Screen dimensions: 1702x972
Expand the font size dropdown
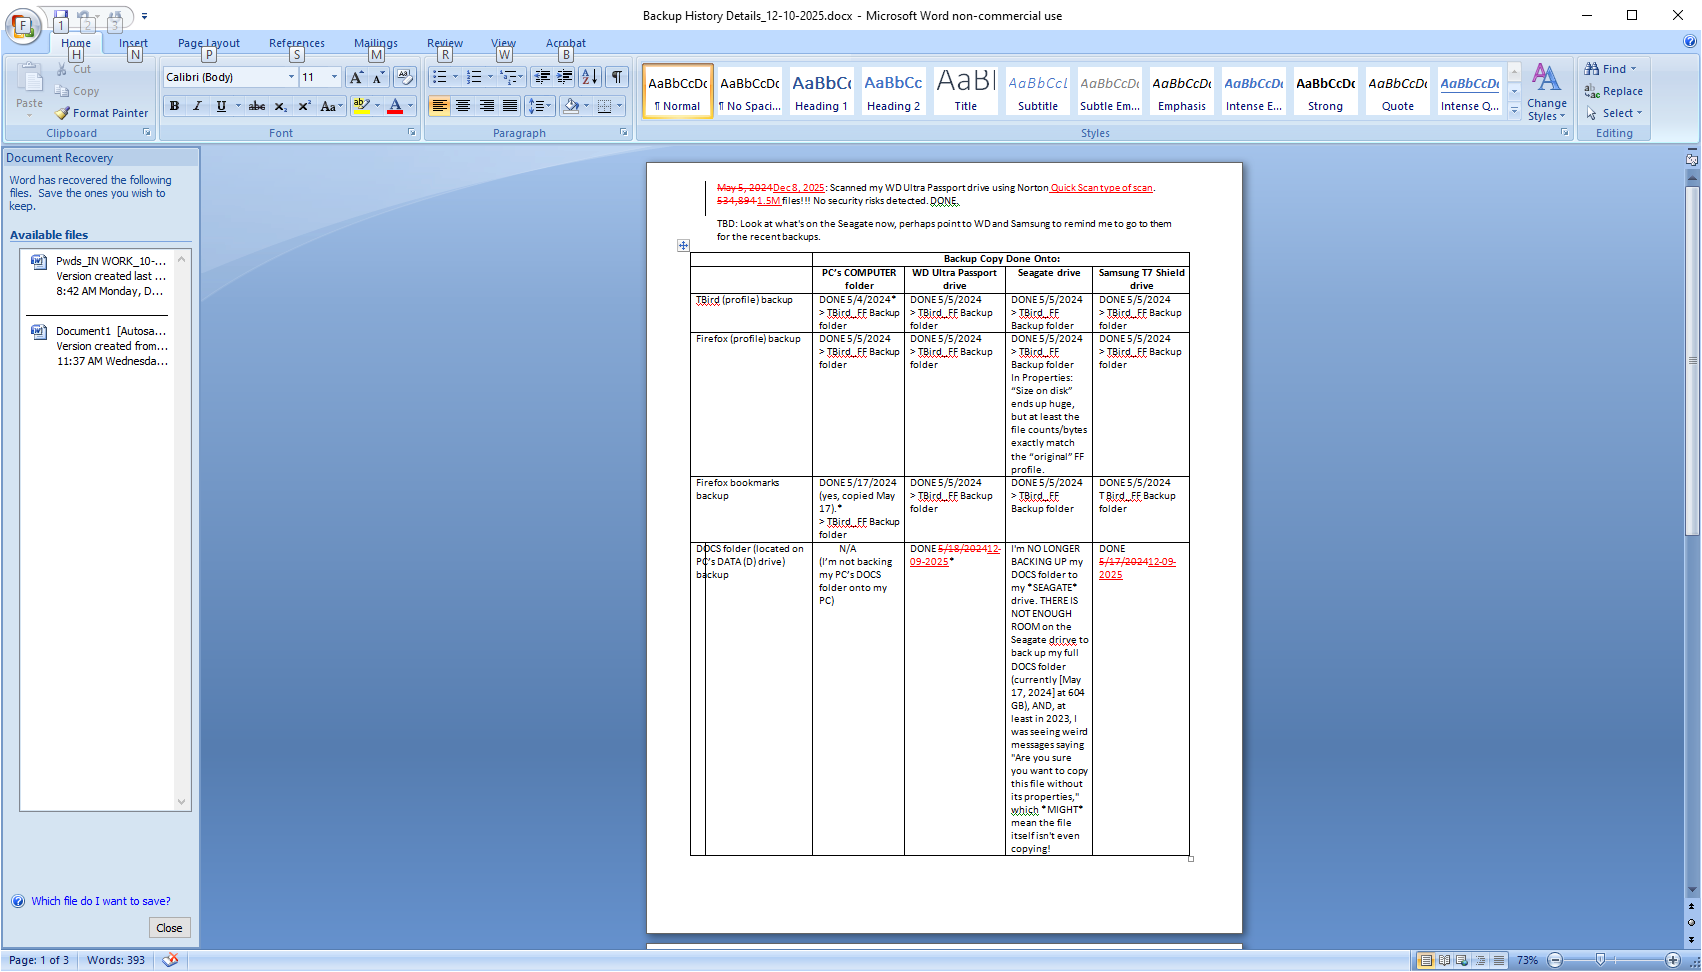(x=334, y=77)
